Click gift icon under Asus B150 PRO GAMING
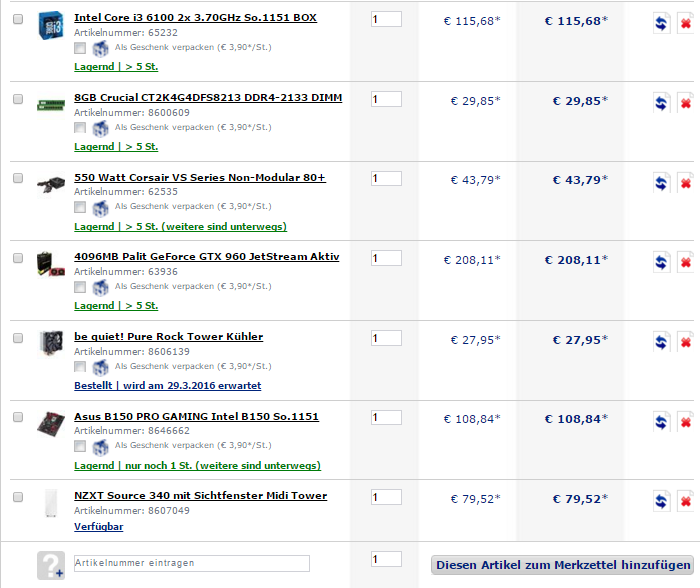This screenshot has width=700, height=588. 100,446
